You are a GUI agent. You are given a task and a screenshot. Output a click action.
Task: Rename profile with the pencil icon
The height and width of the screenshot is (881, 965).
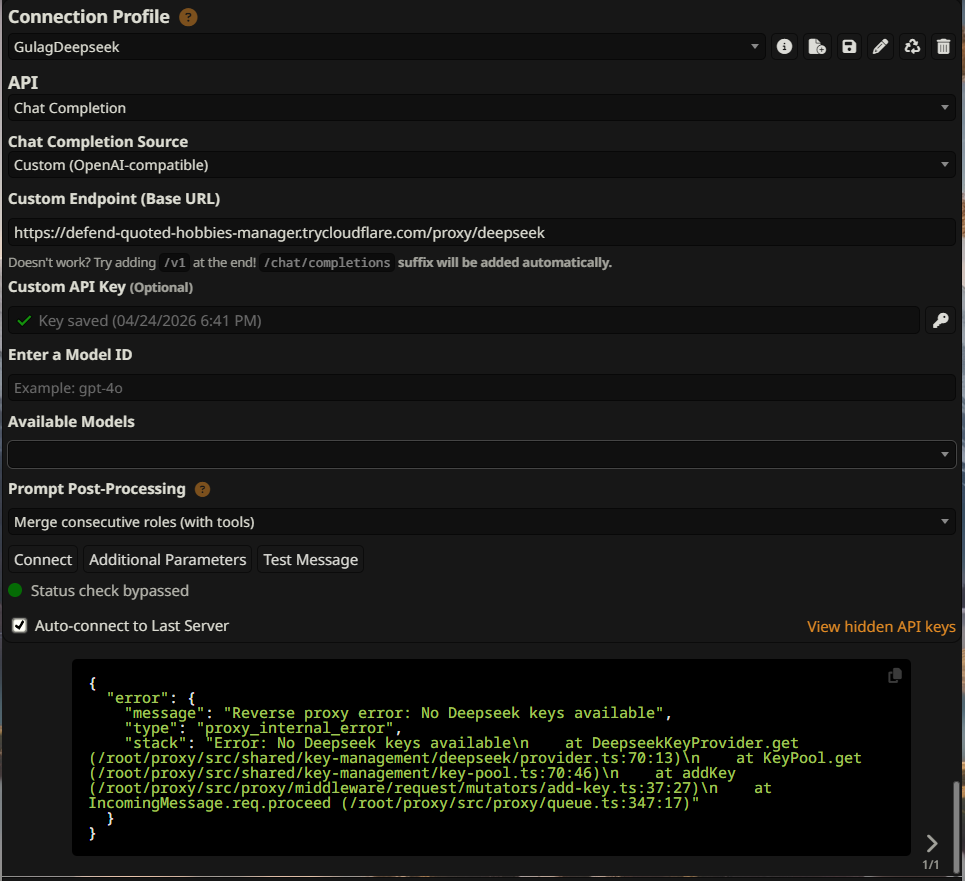(x=880, y=47)
